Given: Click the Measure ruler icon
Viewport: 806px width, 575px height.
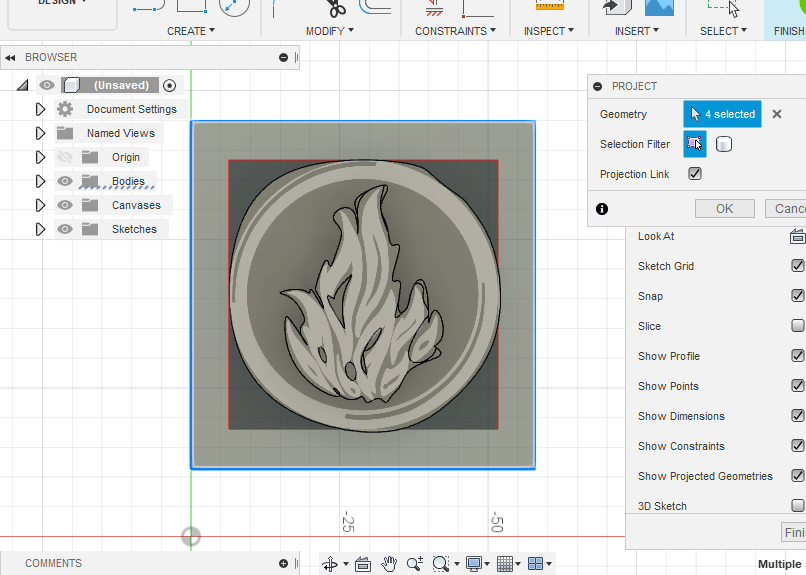Looking at the screenshot, I should coord(549,6).
